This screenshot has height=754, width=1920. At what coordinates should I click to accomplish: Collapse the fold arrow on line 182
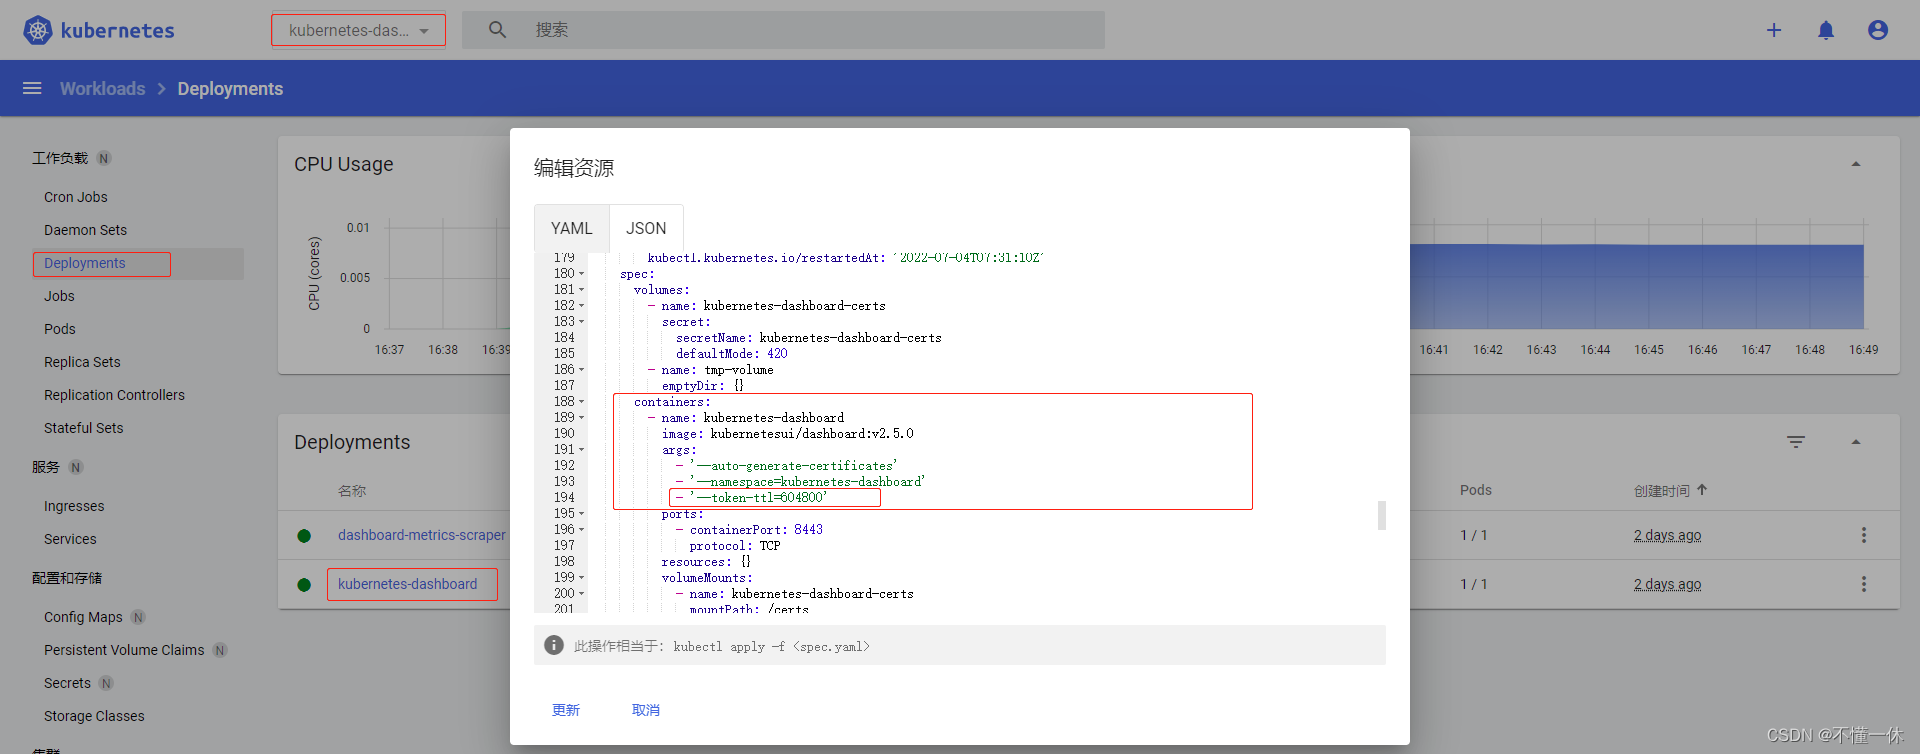click(581, 306)
